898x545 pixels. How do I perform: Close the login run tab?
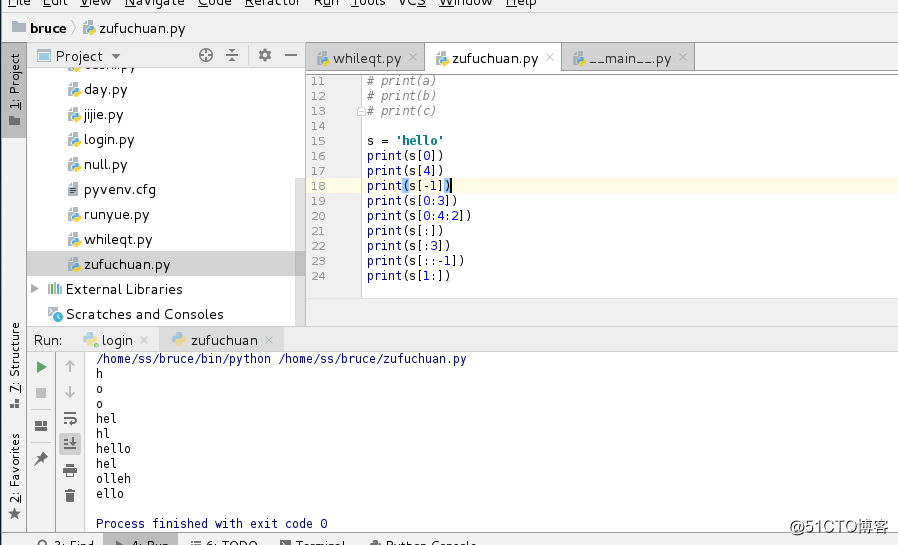point(144,340)
